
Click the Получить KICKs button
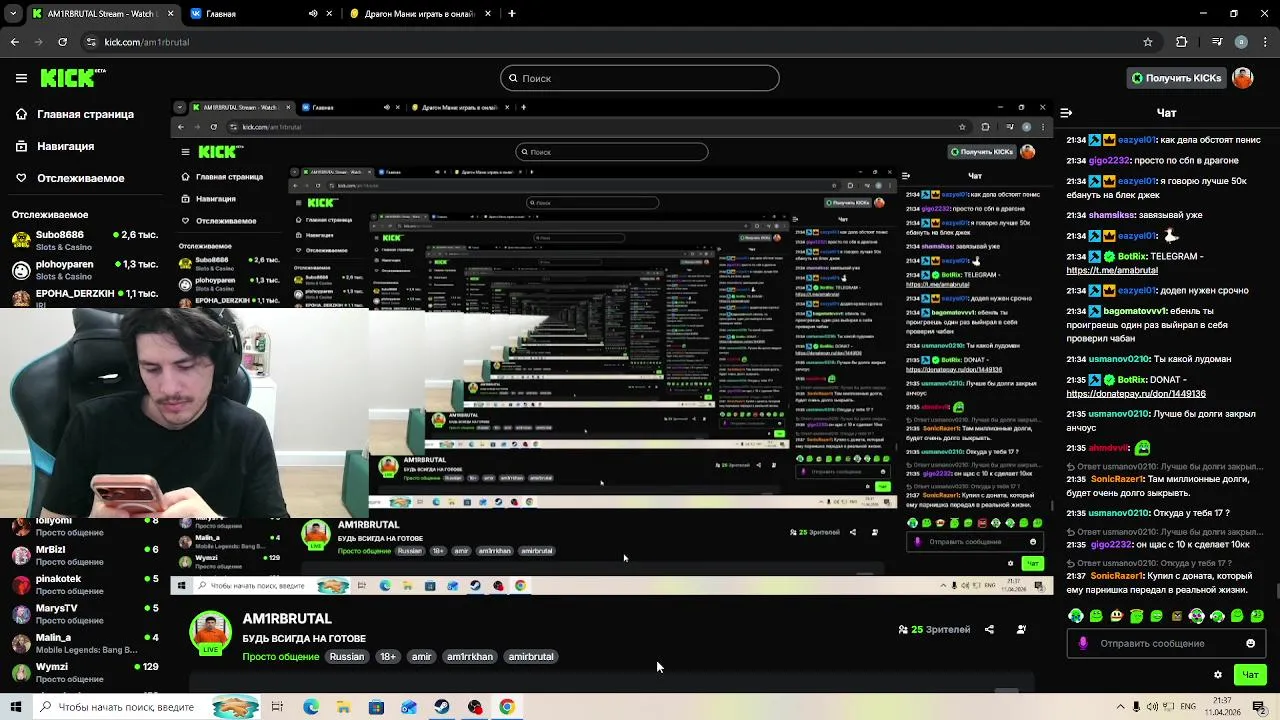click(x=1176, y=78)
